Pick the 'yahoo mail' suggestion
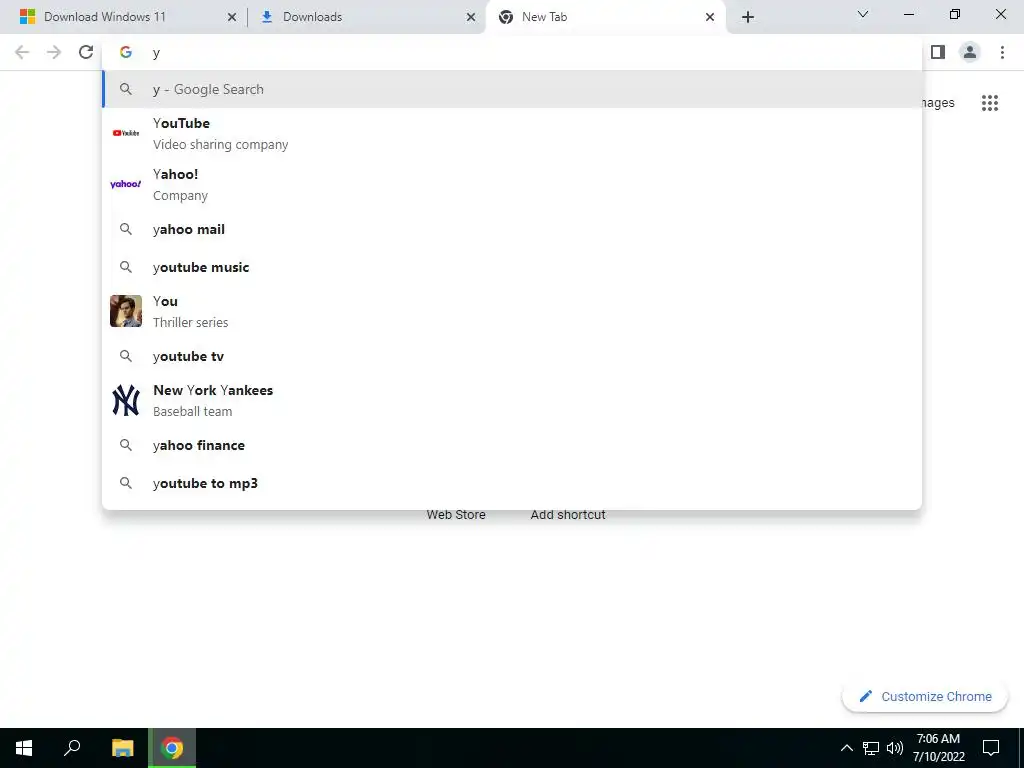 click(512, 229)
